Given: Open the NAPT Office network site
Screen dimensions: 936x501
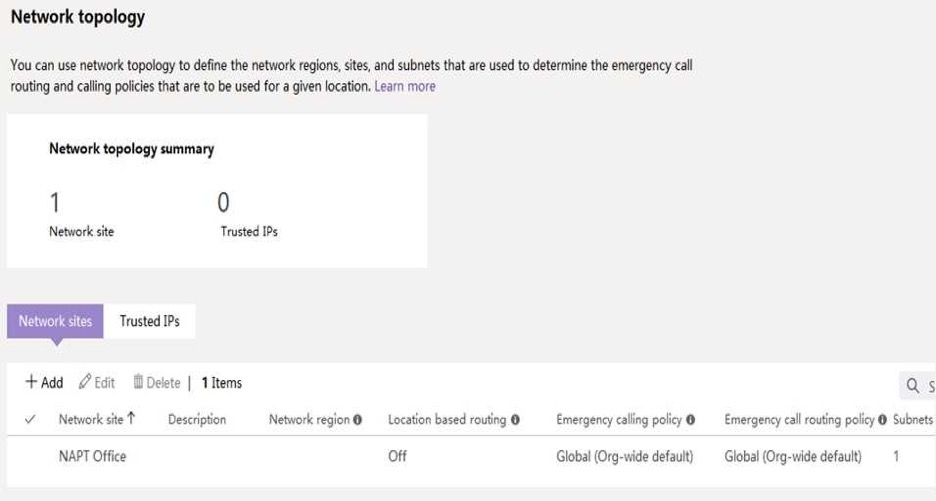Looking at the screenshot, I should 93,456.
